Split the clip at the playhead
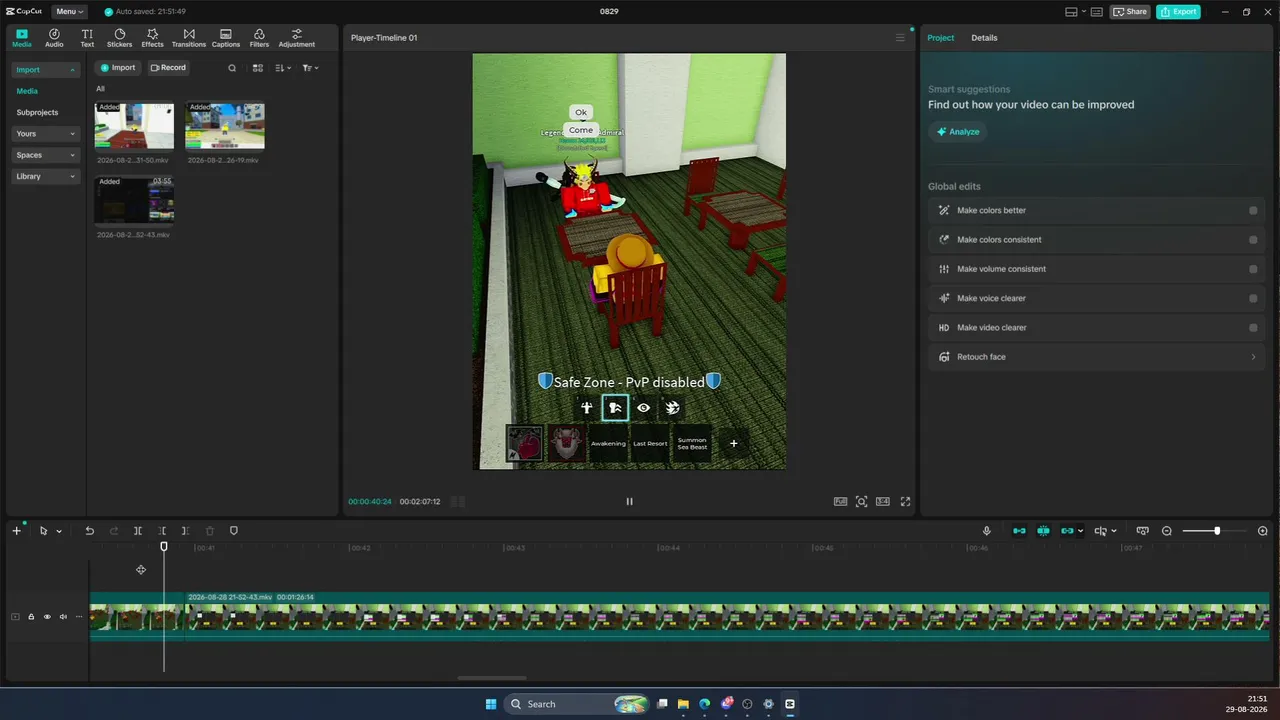 coord(138,531)
